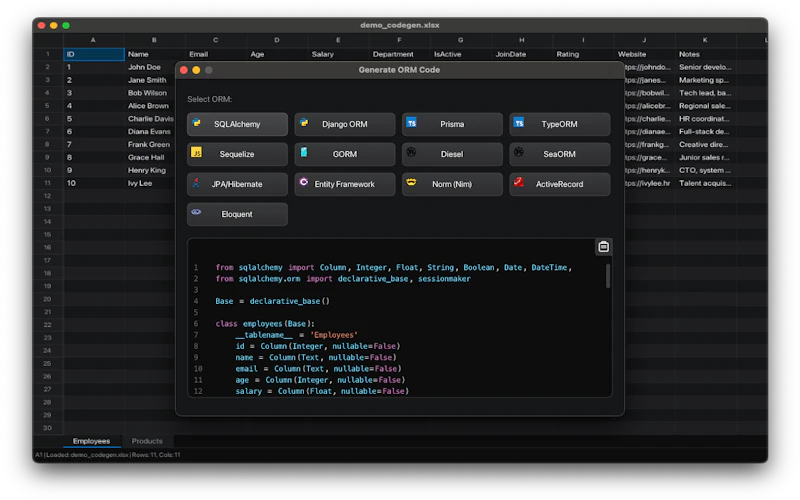Choose the ActiveRecord button
This screenshot has width=800, height=500.
click(560, 184)
